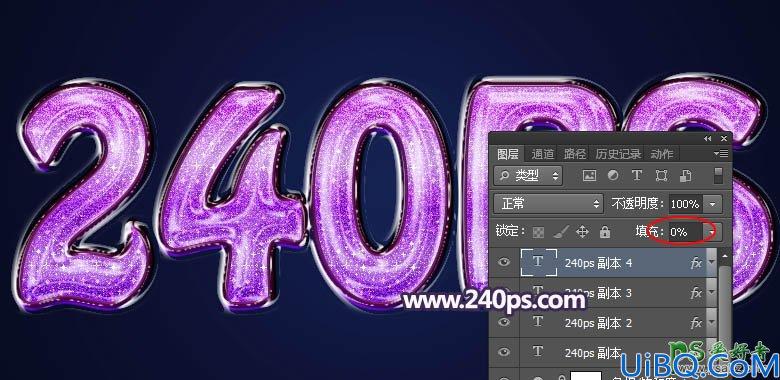Toggle the layer filtering switch
Viewport: 780px width, 380px height.
[x=718, y=176]
